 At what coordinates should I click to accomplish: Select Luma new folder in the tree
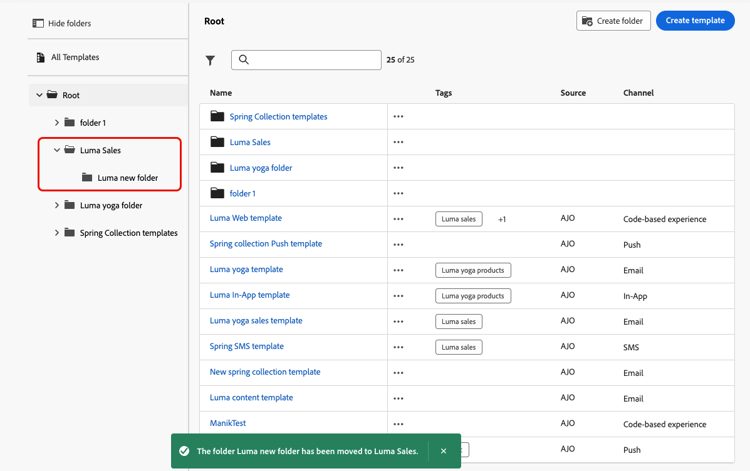click(127, 178)
